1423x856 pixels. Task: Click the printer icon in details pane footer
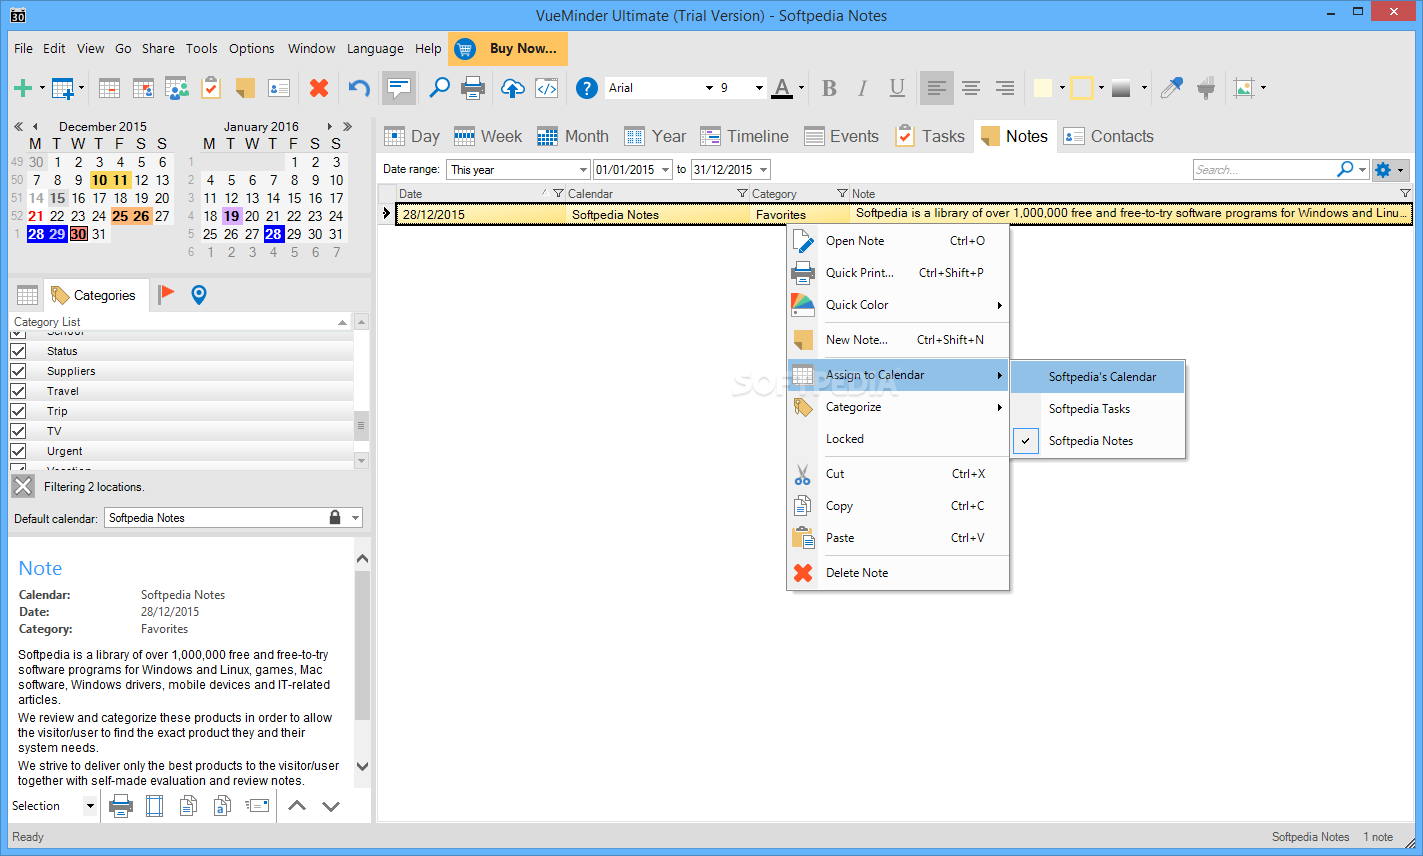[121, 806]
